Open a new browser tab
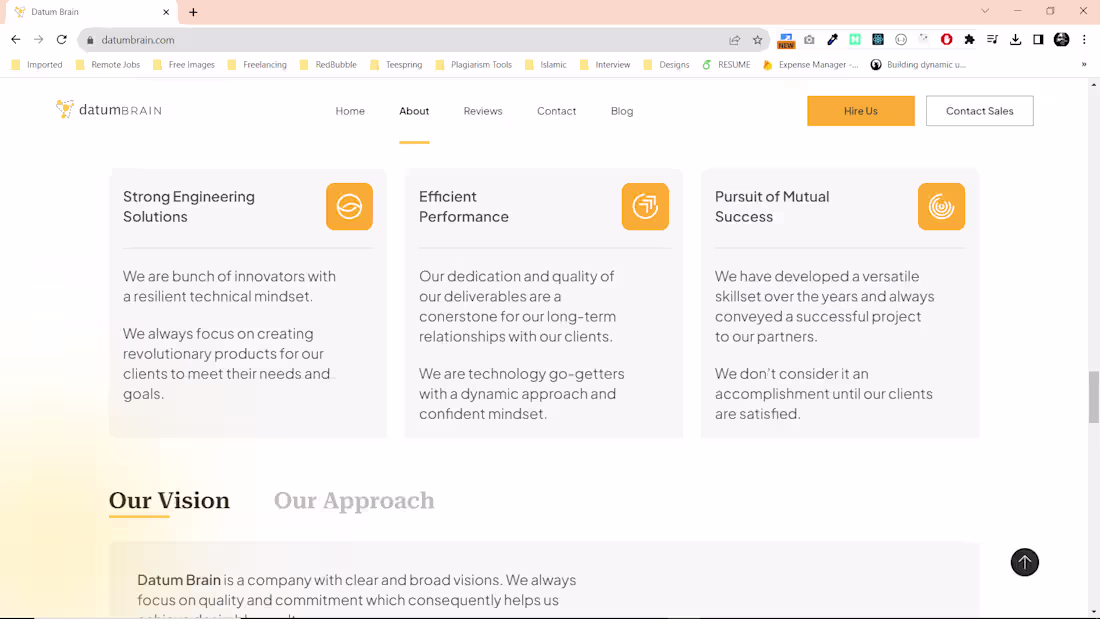Image resolution: width=1100 pixels, height=619 pixels. coord(194,12)
